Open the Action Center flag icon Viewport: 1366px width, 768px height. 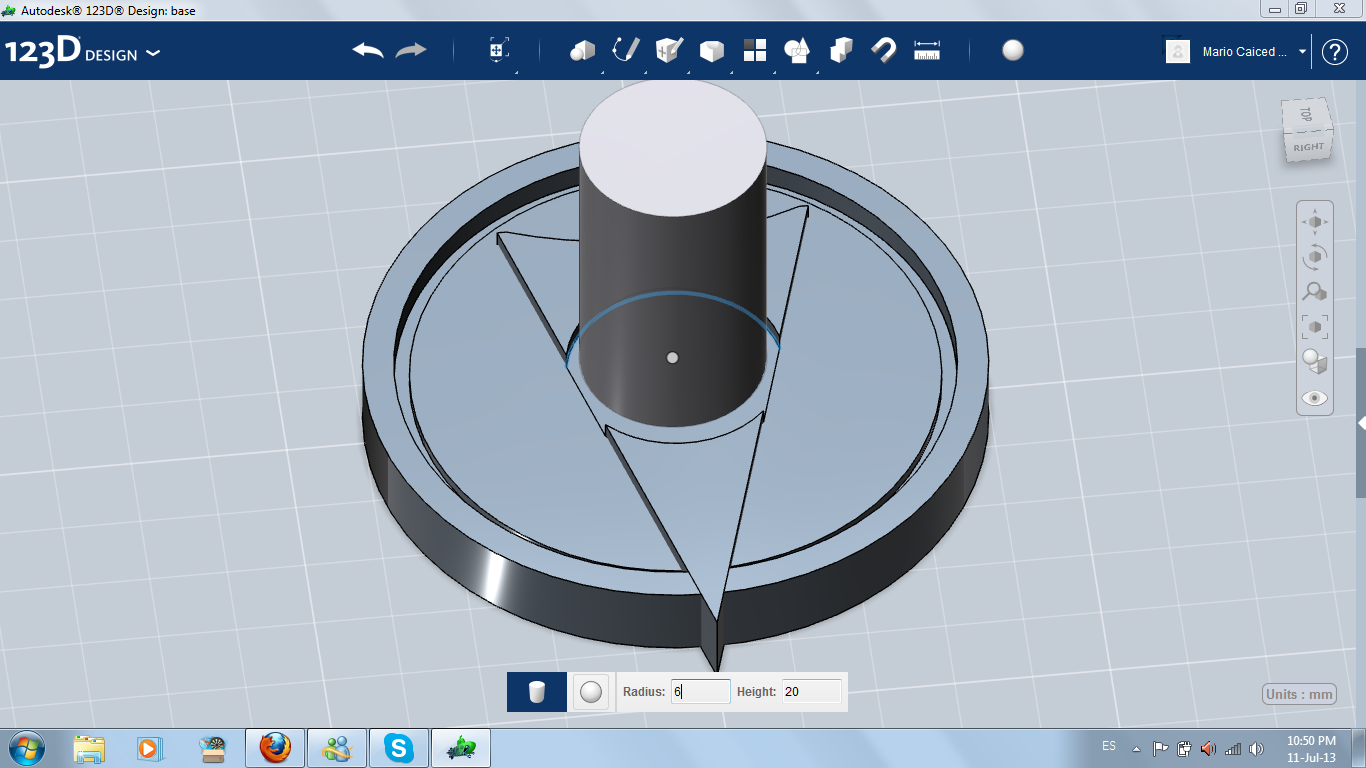pyautogui.click(x=1161, y=748)
